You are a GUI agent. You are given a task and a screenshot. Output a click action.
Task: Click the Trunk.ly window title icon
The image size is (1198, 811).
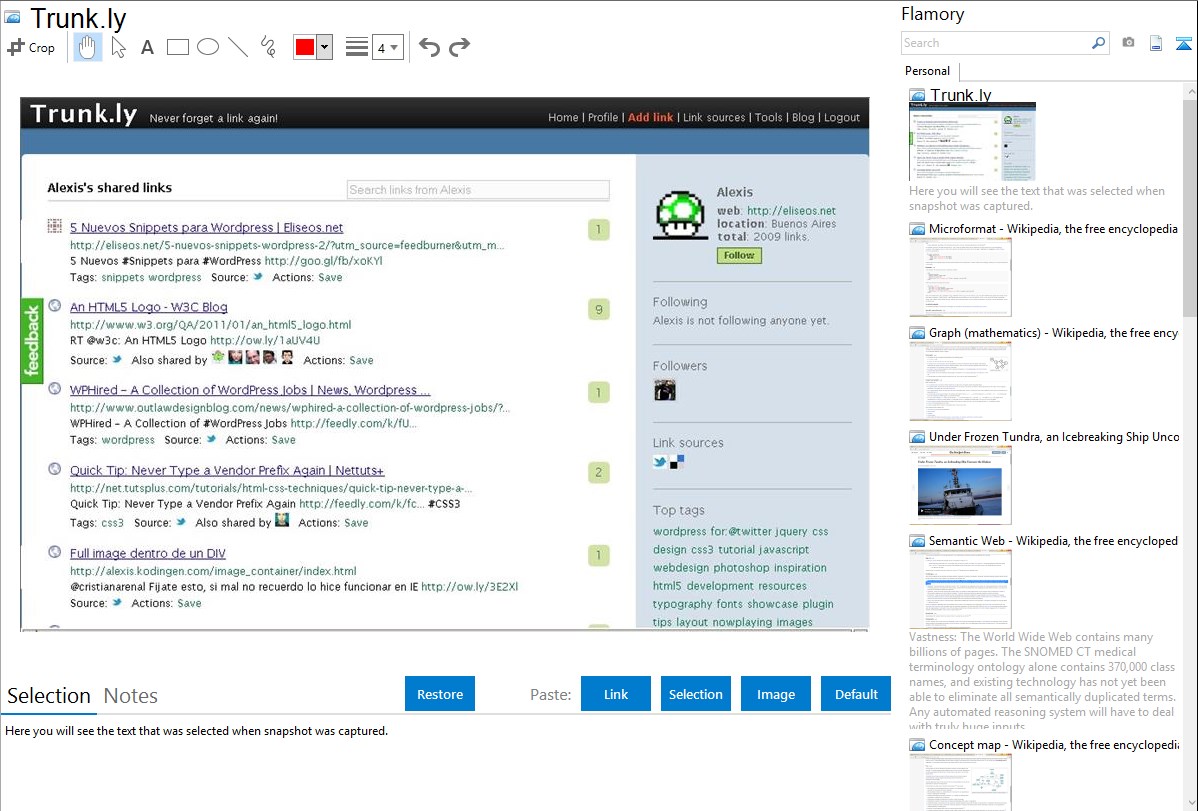tap(12, 17)
